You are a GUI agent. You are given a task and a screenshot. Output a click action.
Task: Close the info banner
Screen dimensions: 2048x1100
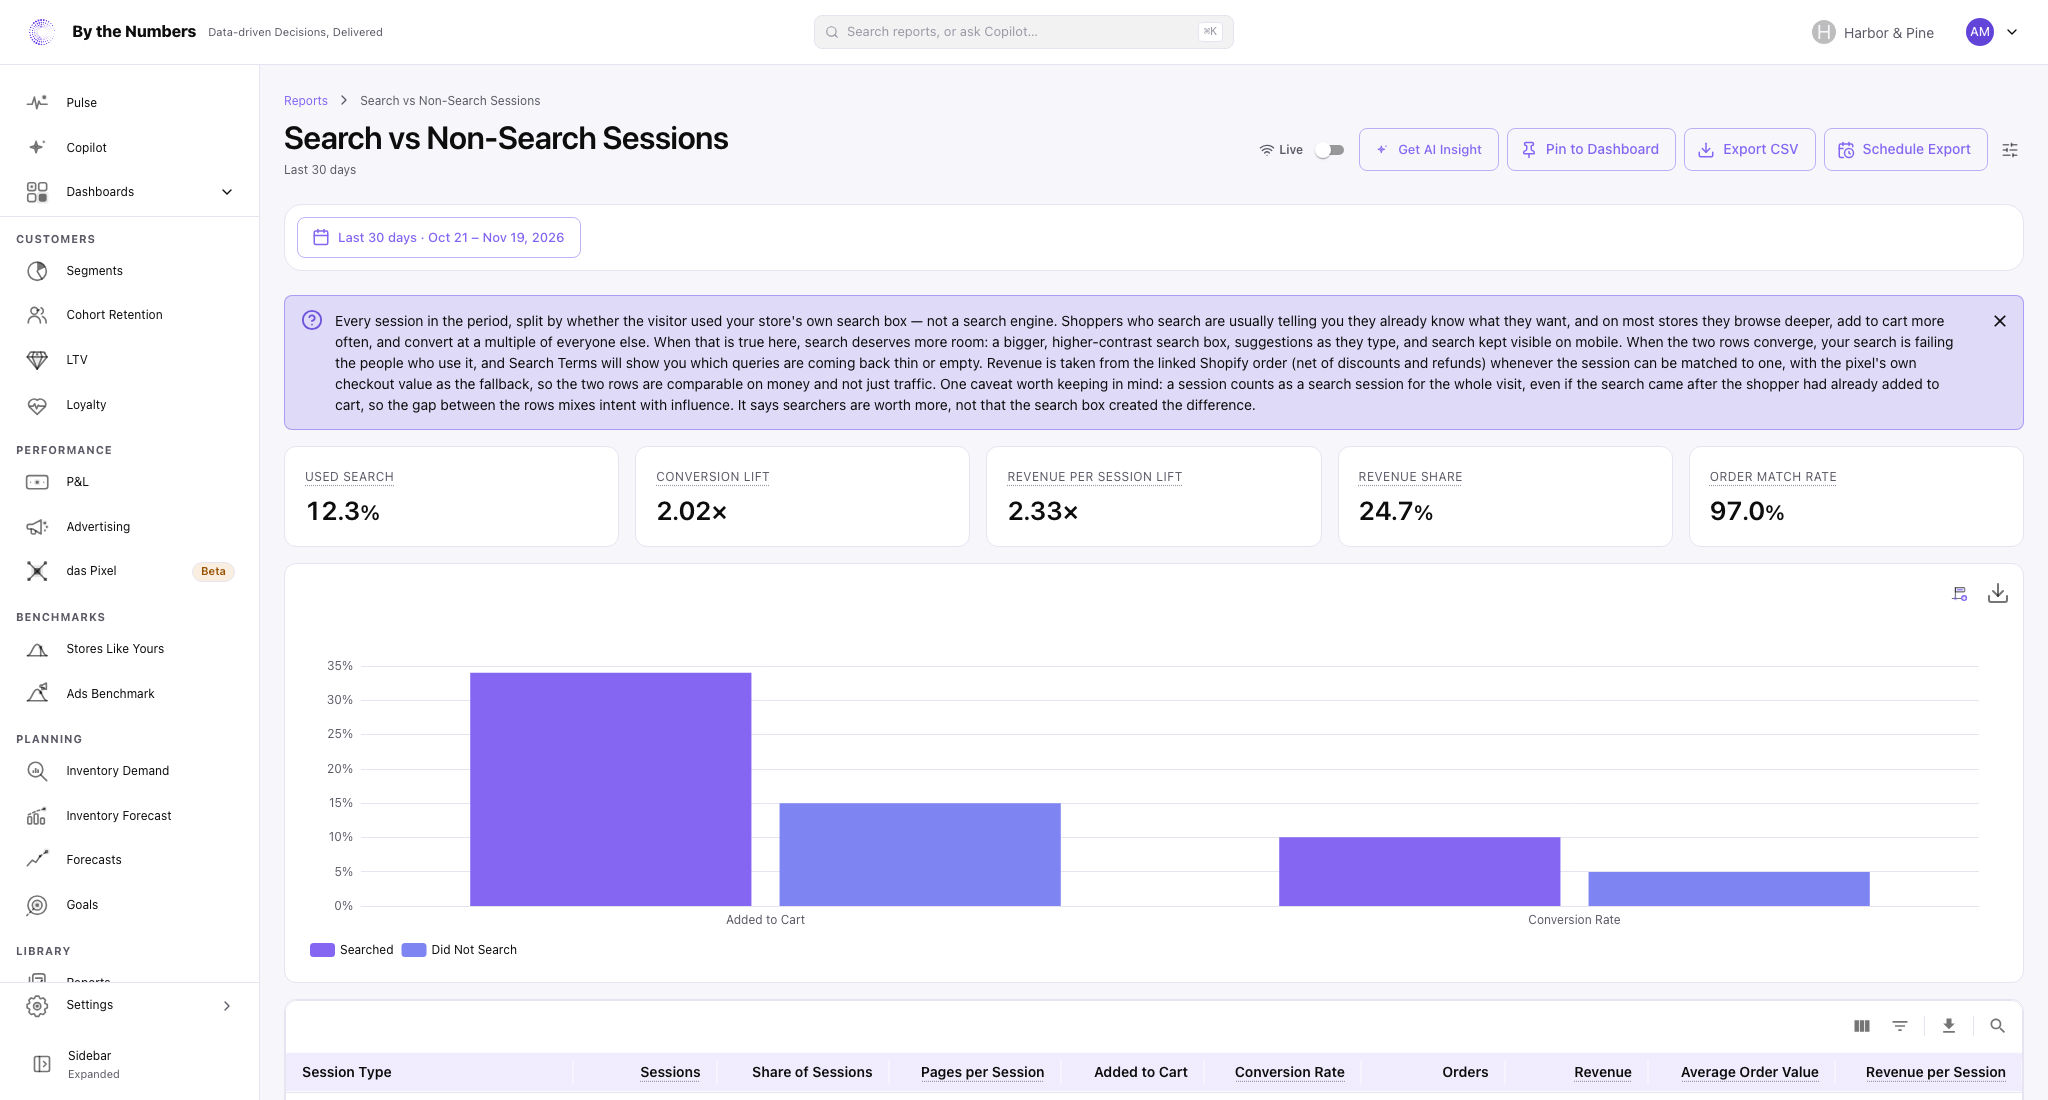[x=2000, y=321]
